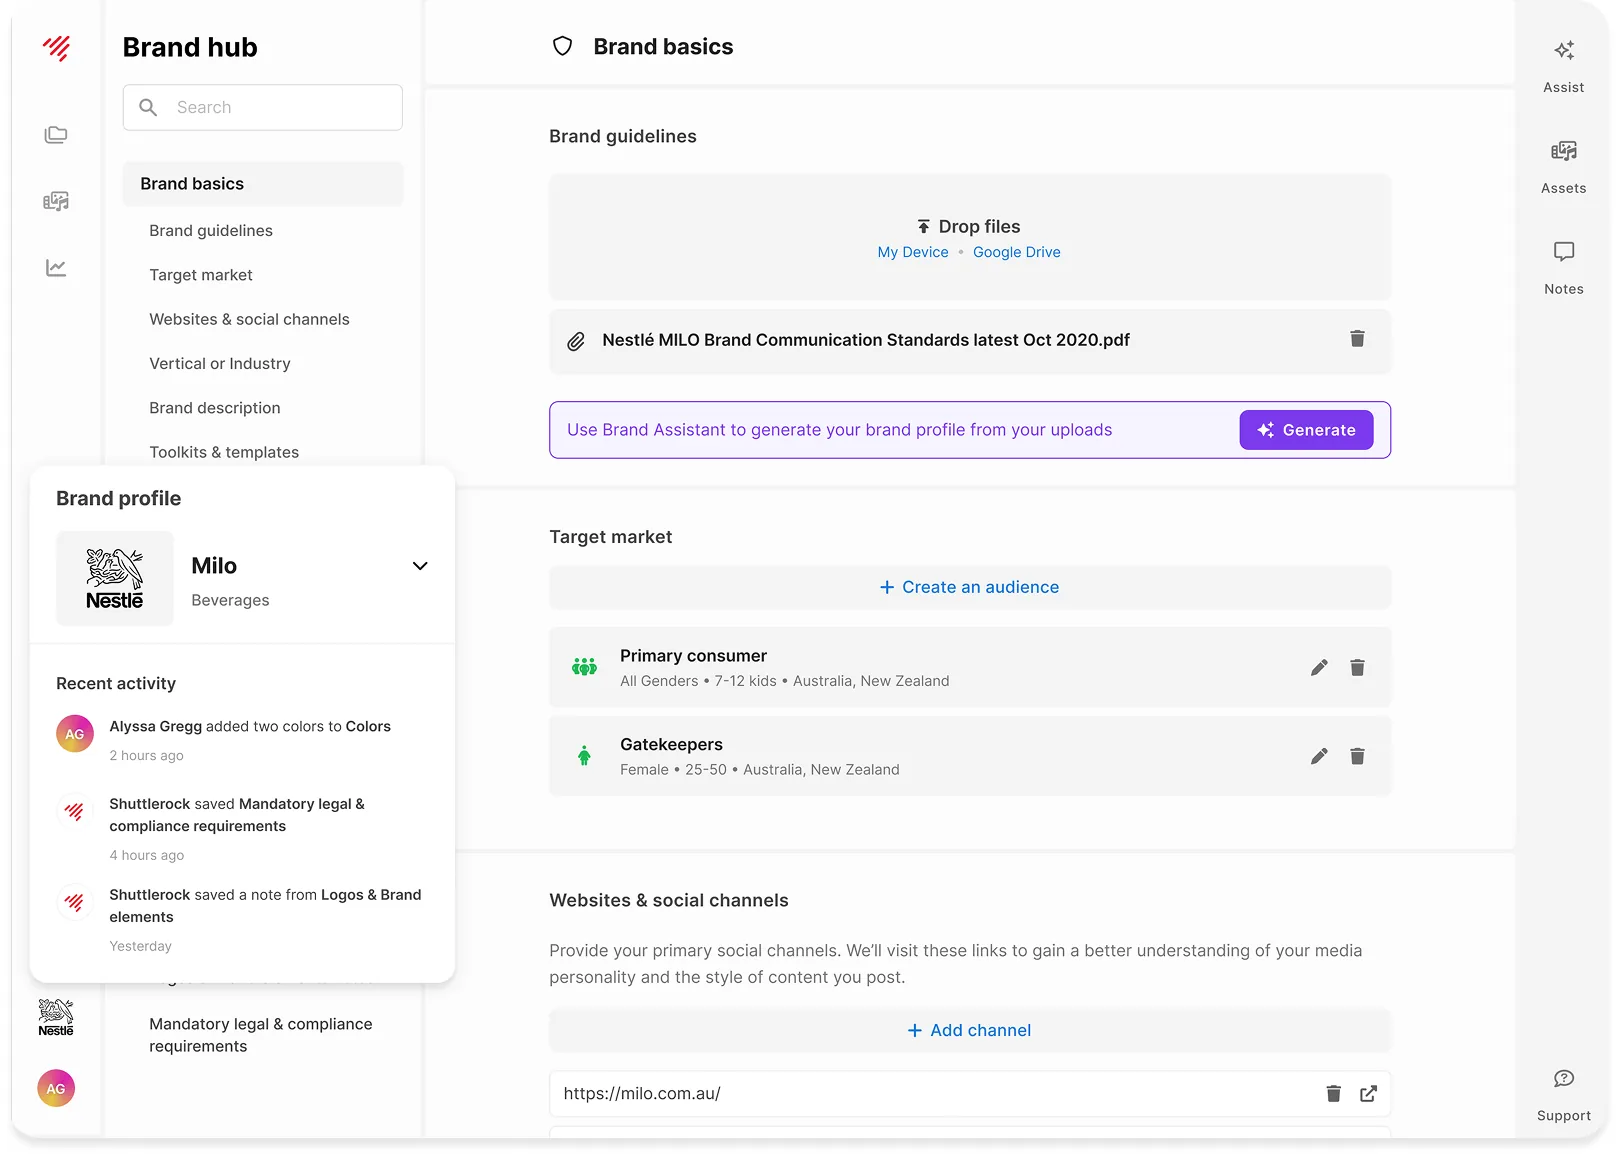Open the Gatekeepers audience row

(x=969, y=757)
